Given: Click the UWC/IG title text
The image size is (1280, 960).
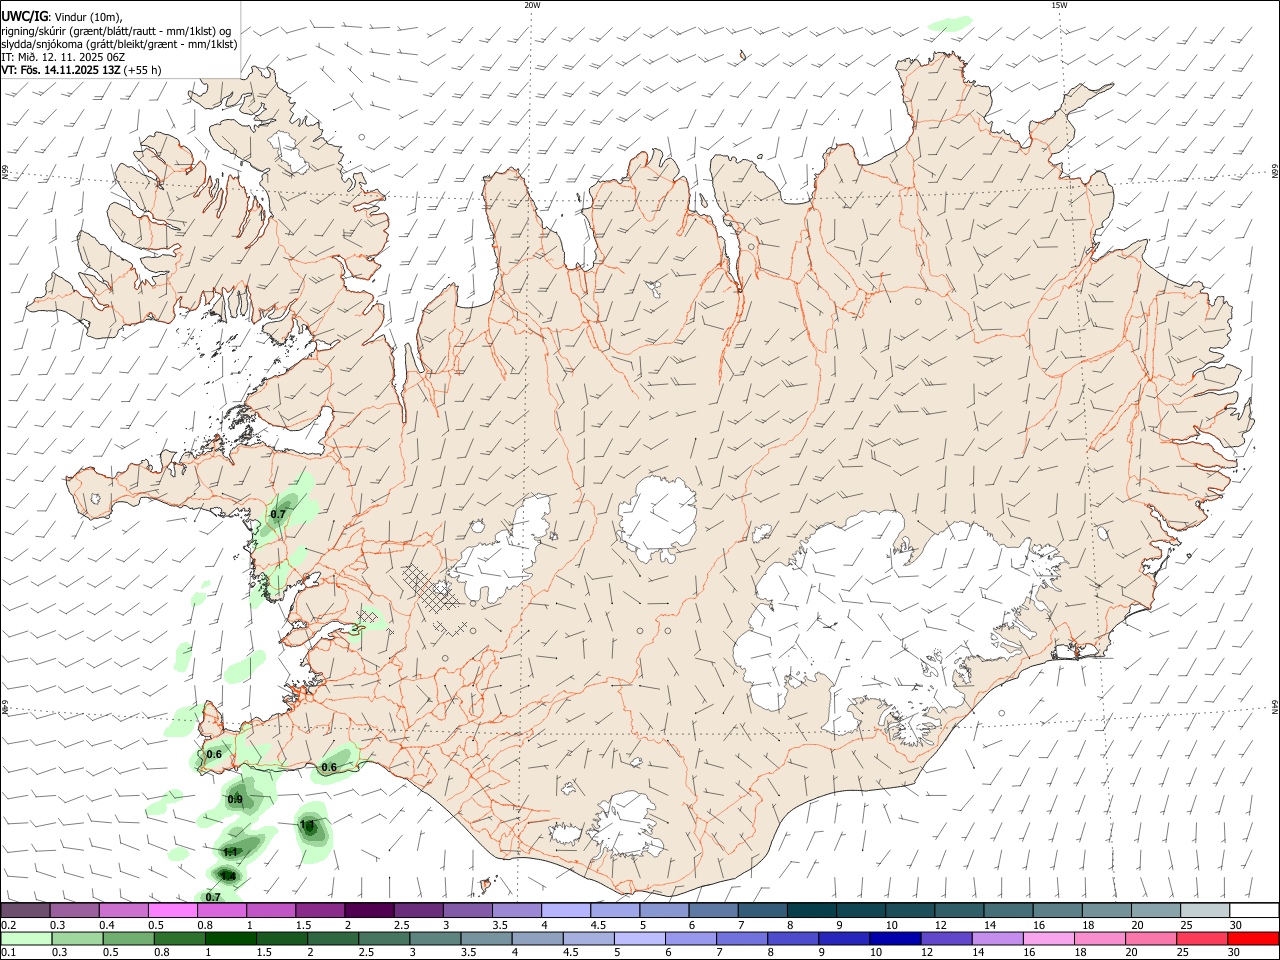Looking at the screenshot, I should (24, 16).
